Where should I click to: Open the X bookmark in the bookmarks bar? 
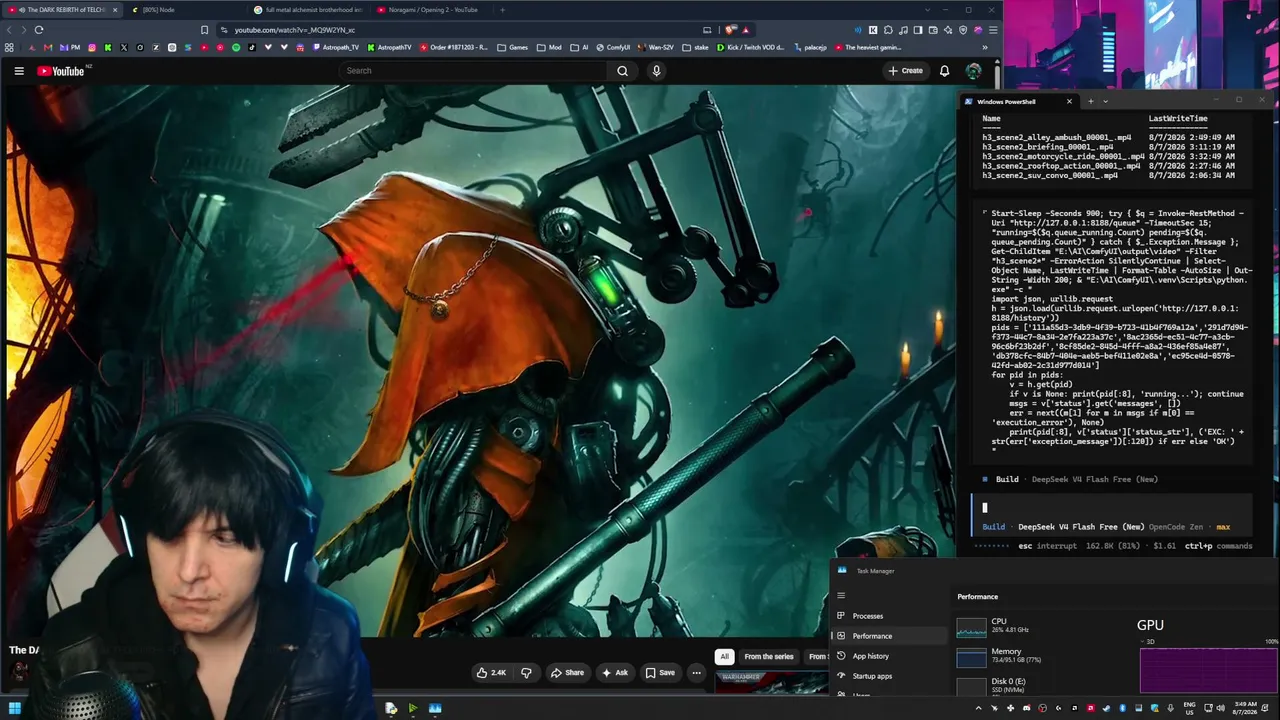(124, 47)
